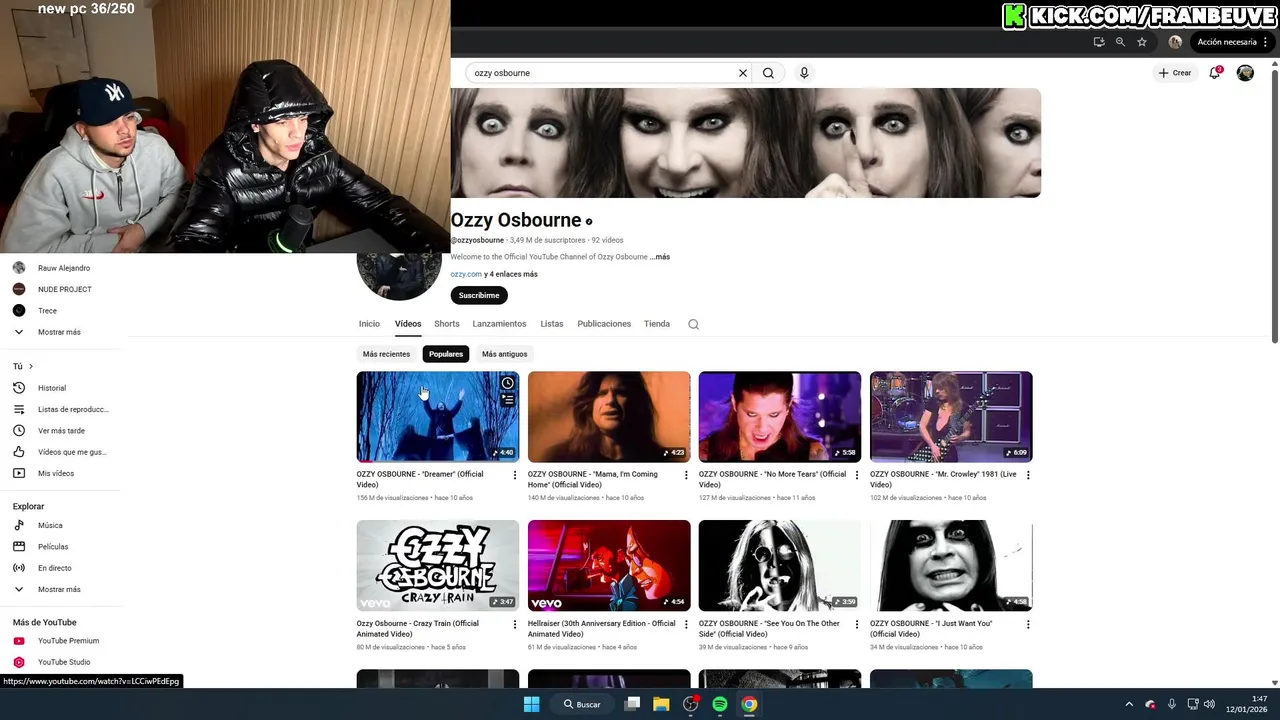The image size is (1280, 720).
Task: Open more options for Mama, I'm Coming Home
Action: point(686,475)
